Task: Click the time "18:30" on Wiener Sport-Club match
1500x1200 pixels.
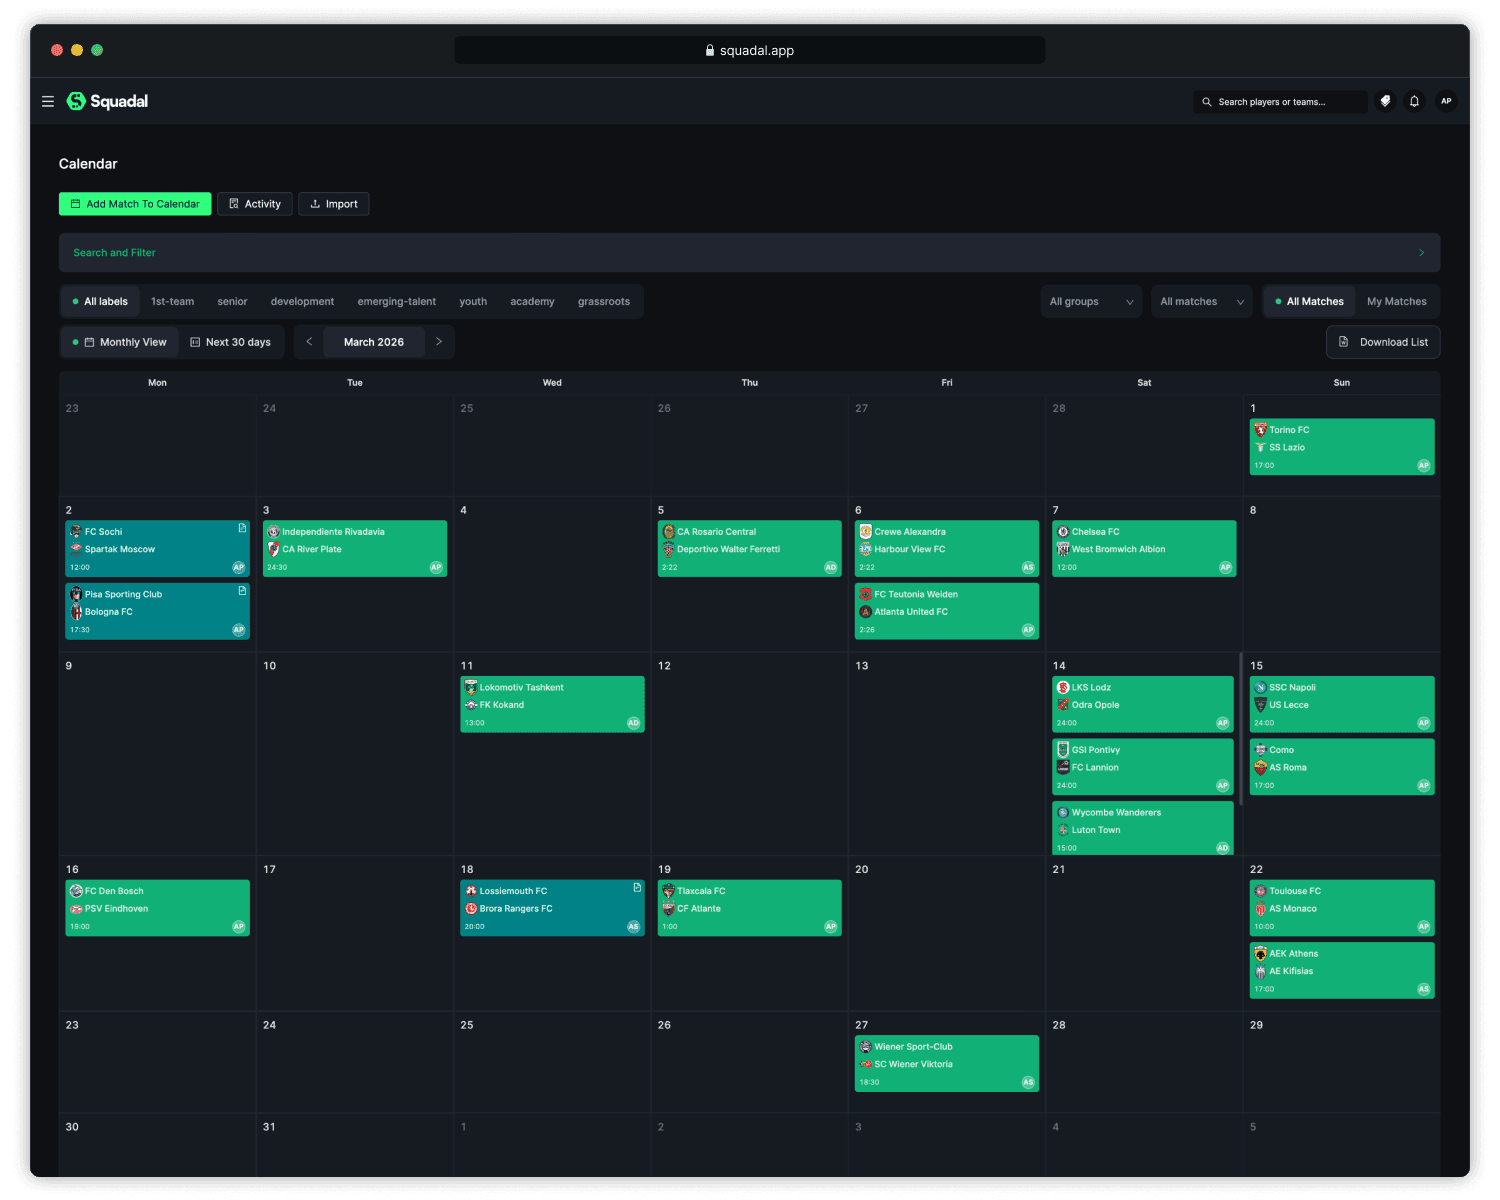Action: pos(869,1082)
